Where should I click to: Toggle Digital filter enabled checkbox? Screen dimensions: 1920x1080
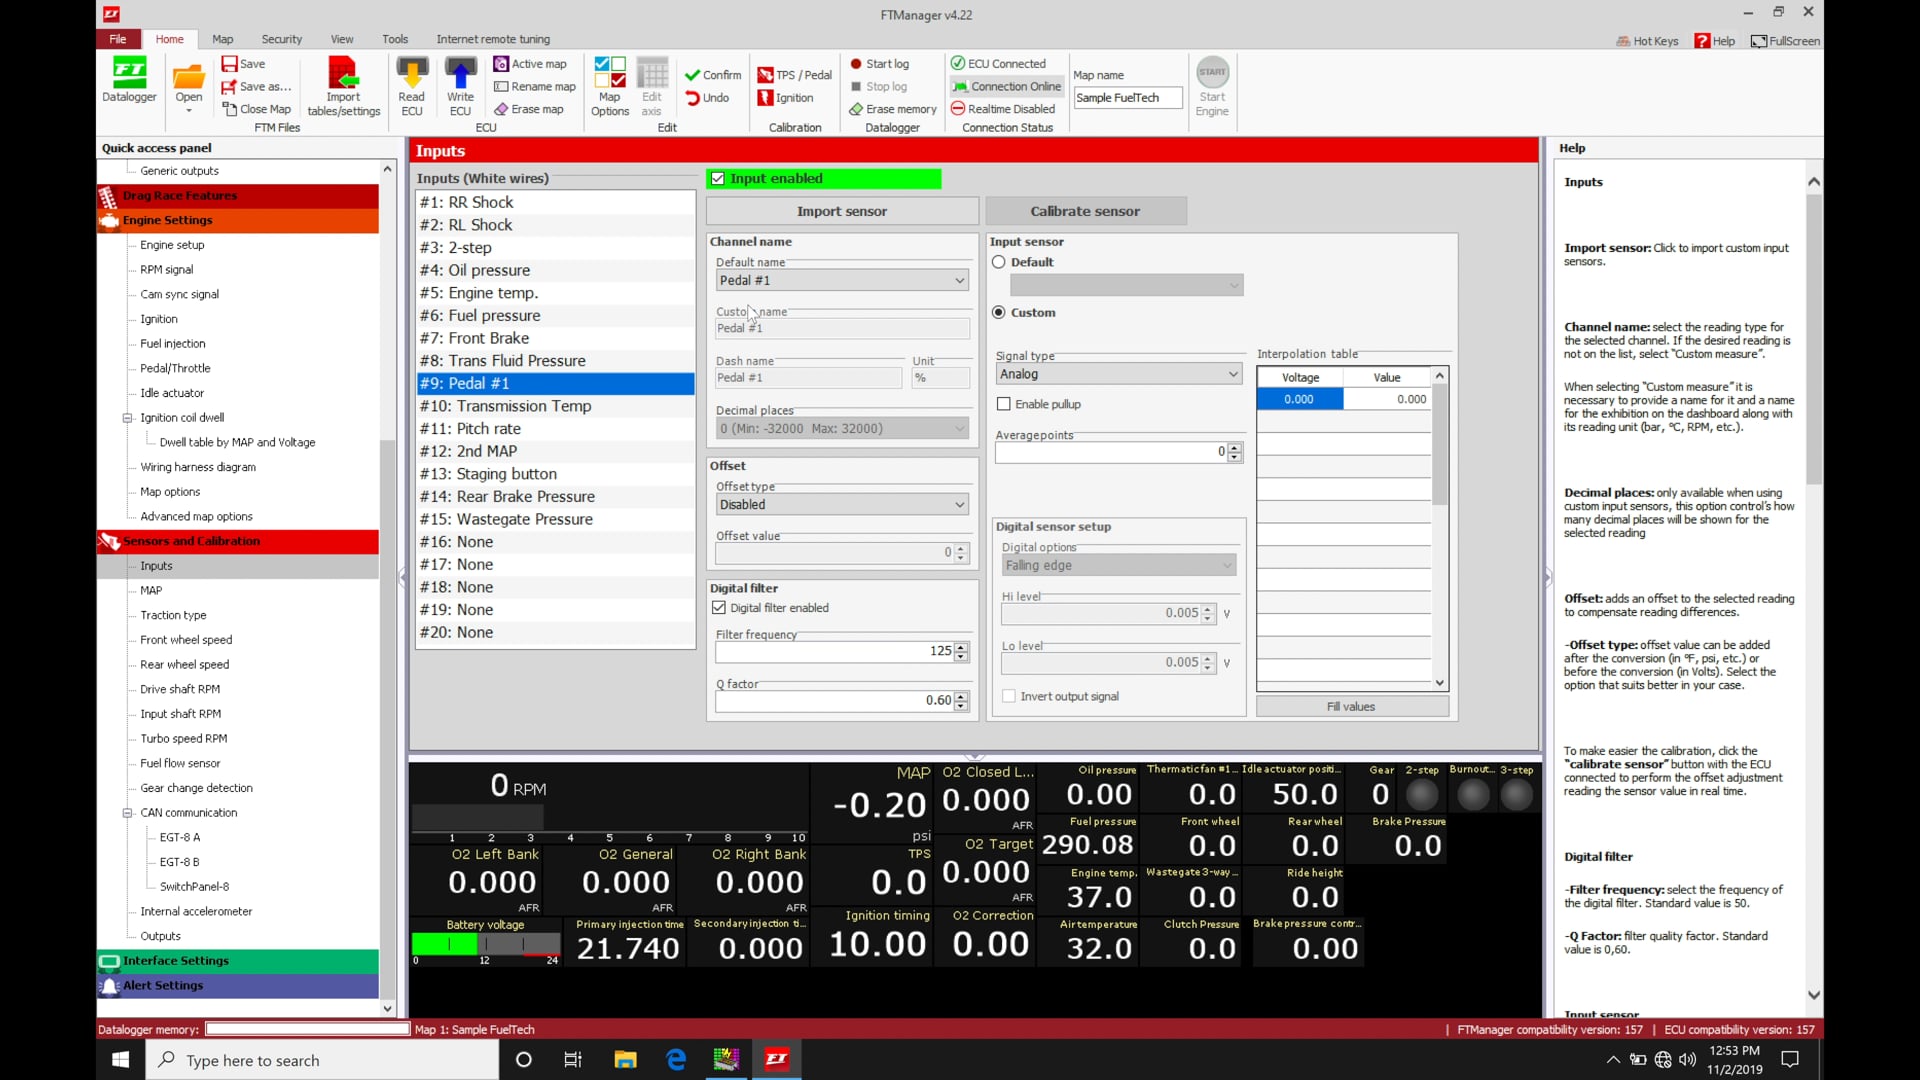click(x=719, y=608)
